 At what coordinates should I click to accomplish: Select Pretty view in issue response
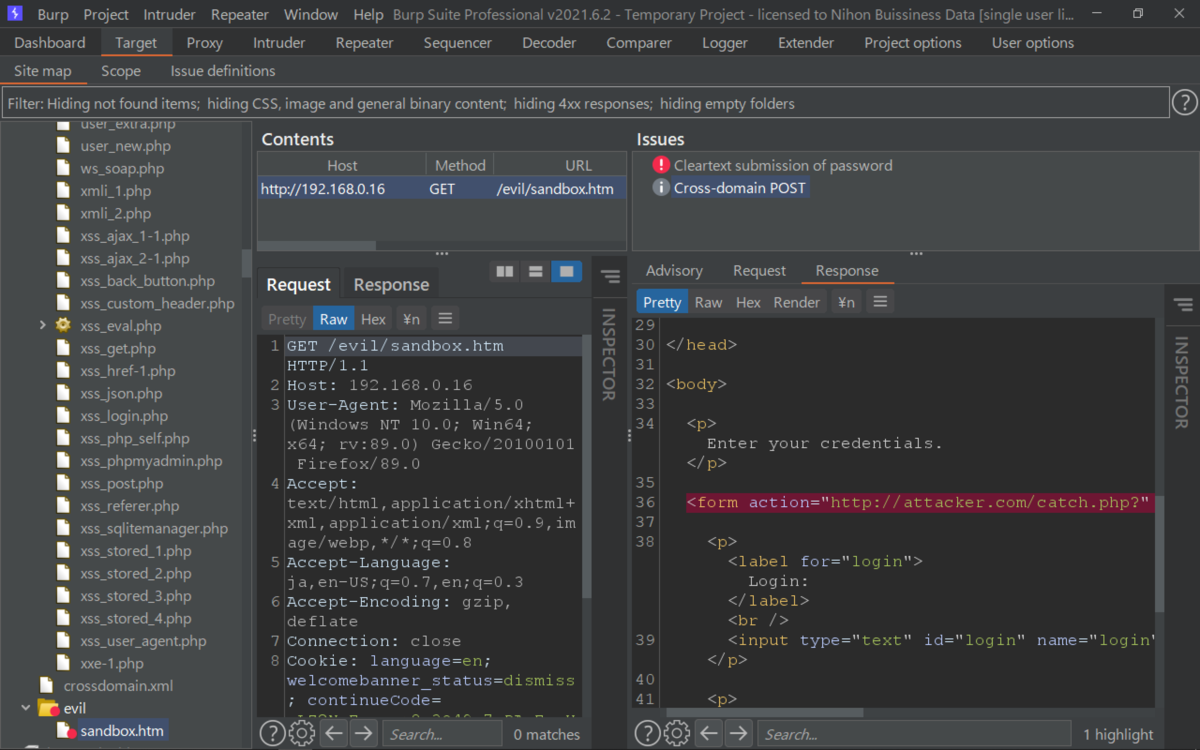[x=662, y=302]
